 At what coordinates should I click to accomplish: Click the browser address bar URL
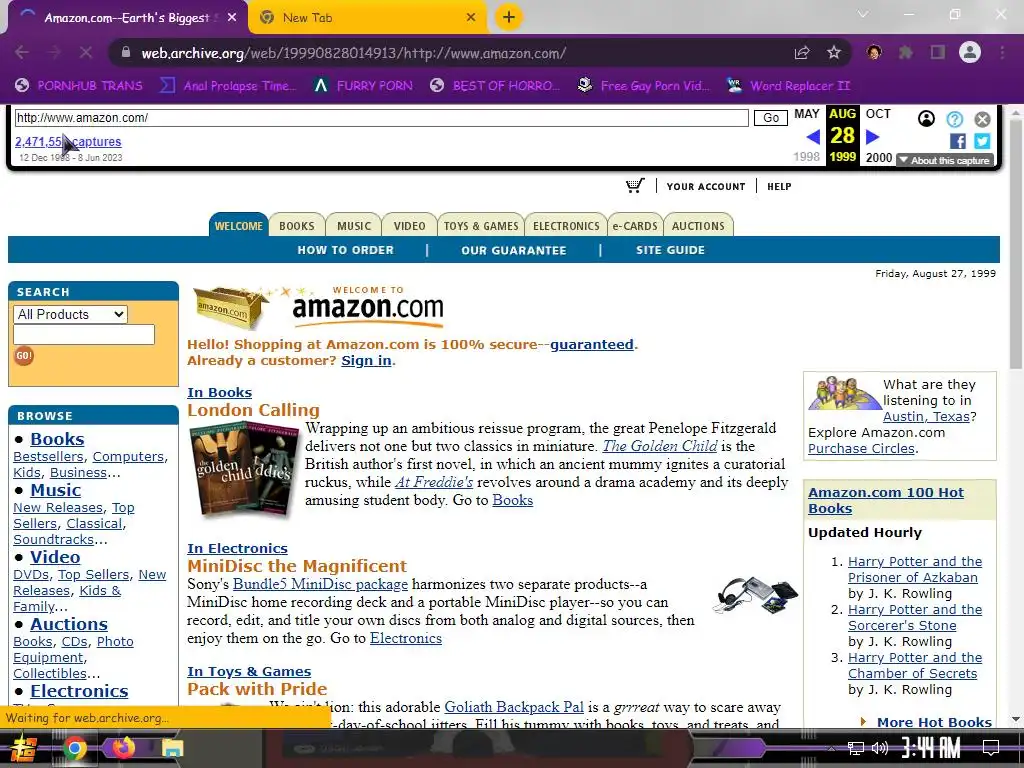click(x=353, y=53)
